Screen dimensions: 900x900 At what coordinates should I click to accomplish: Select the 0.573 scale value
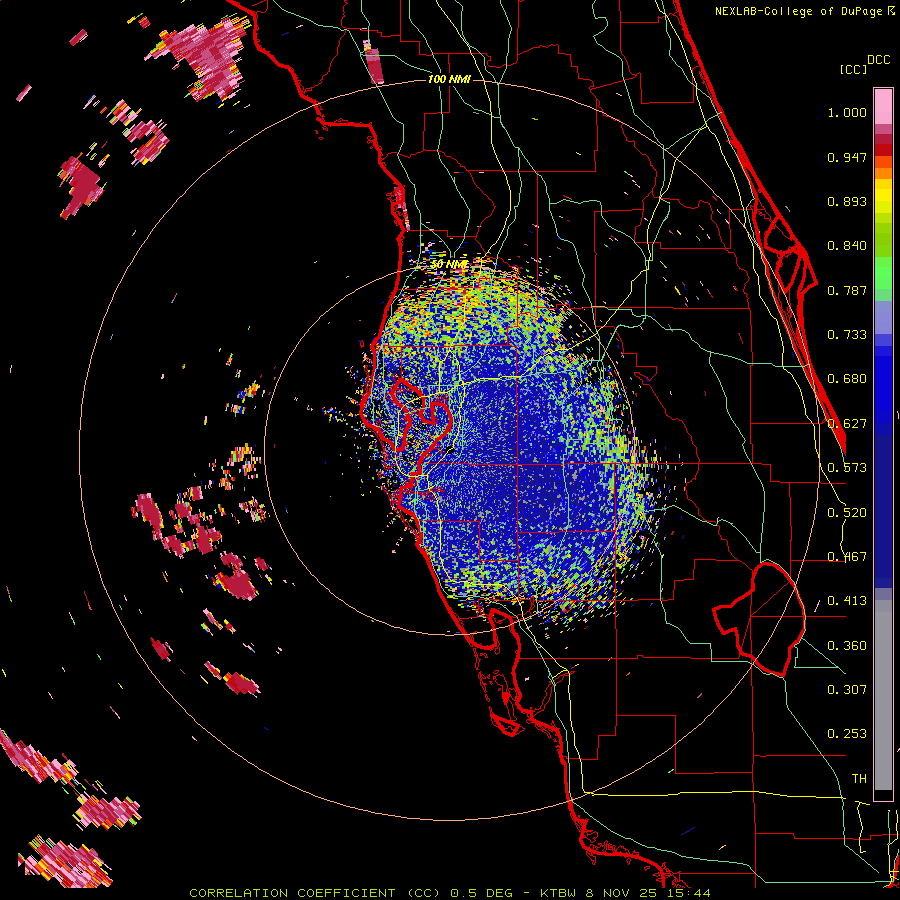point(847,468)
